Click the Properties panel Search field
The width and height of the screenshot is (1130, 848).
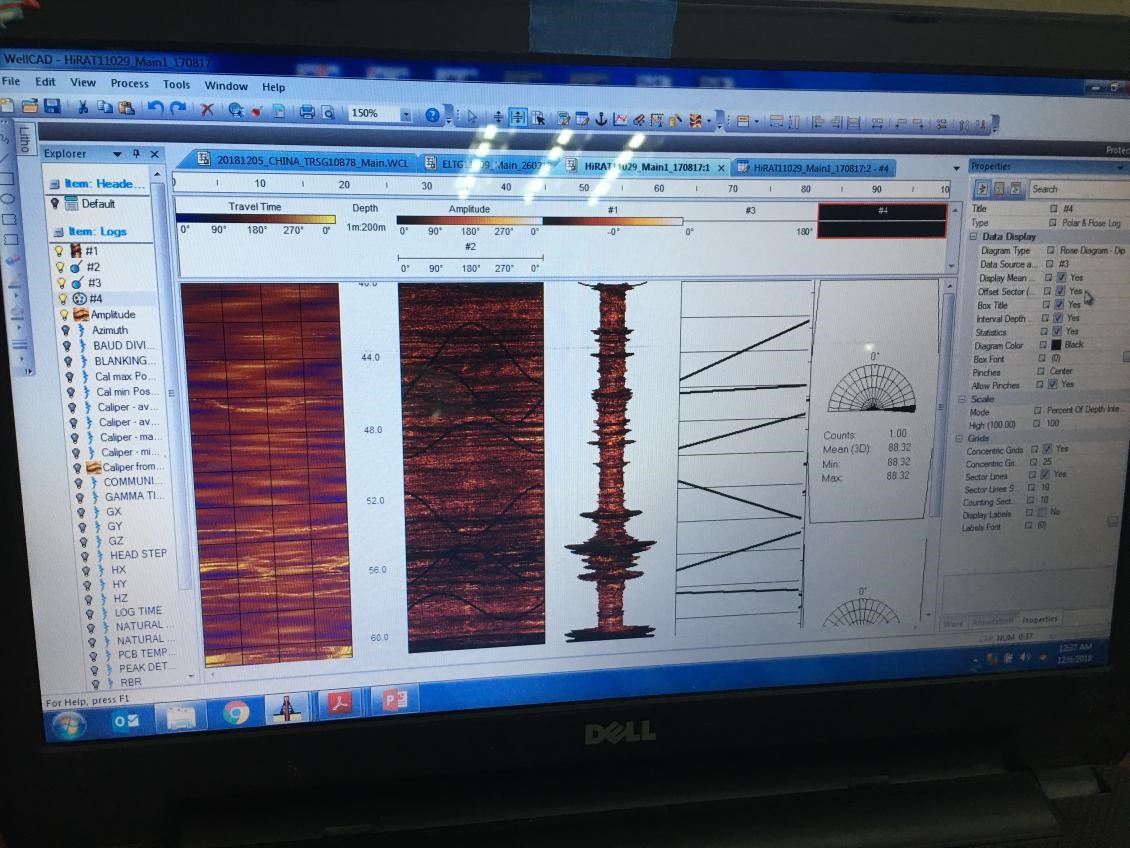(x=1075, y=189)
